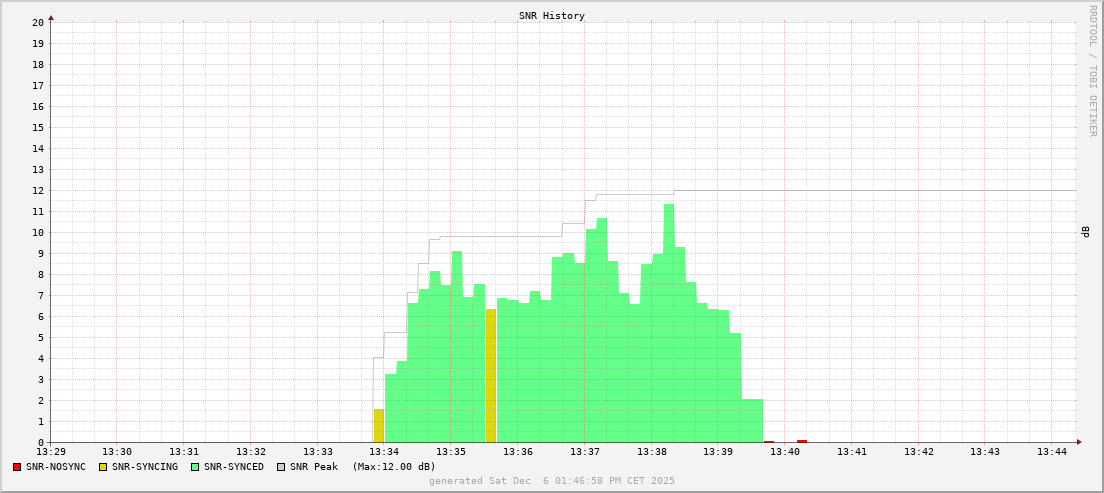Image resolution: width=1104 pixels, height=493 pixels.
Task: Click the tall yellow bar past 13:35
Action: (x=491, y=376)
